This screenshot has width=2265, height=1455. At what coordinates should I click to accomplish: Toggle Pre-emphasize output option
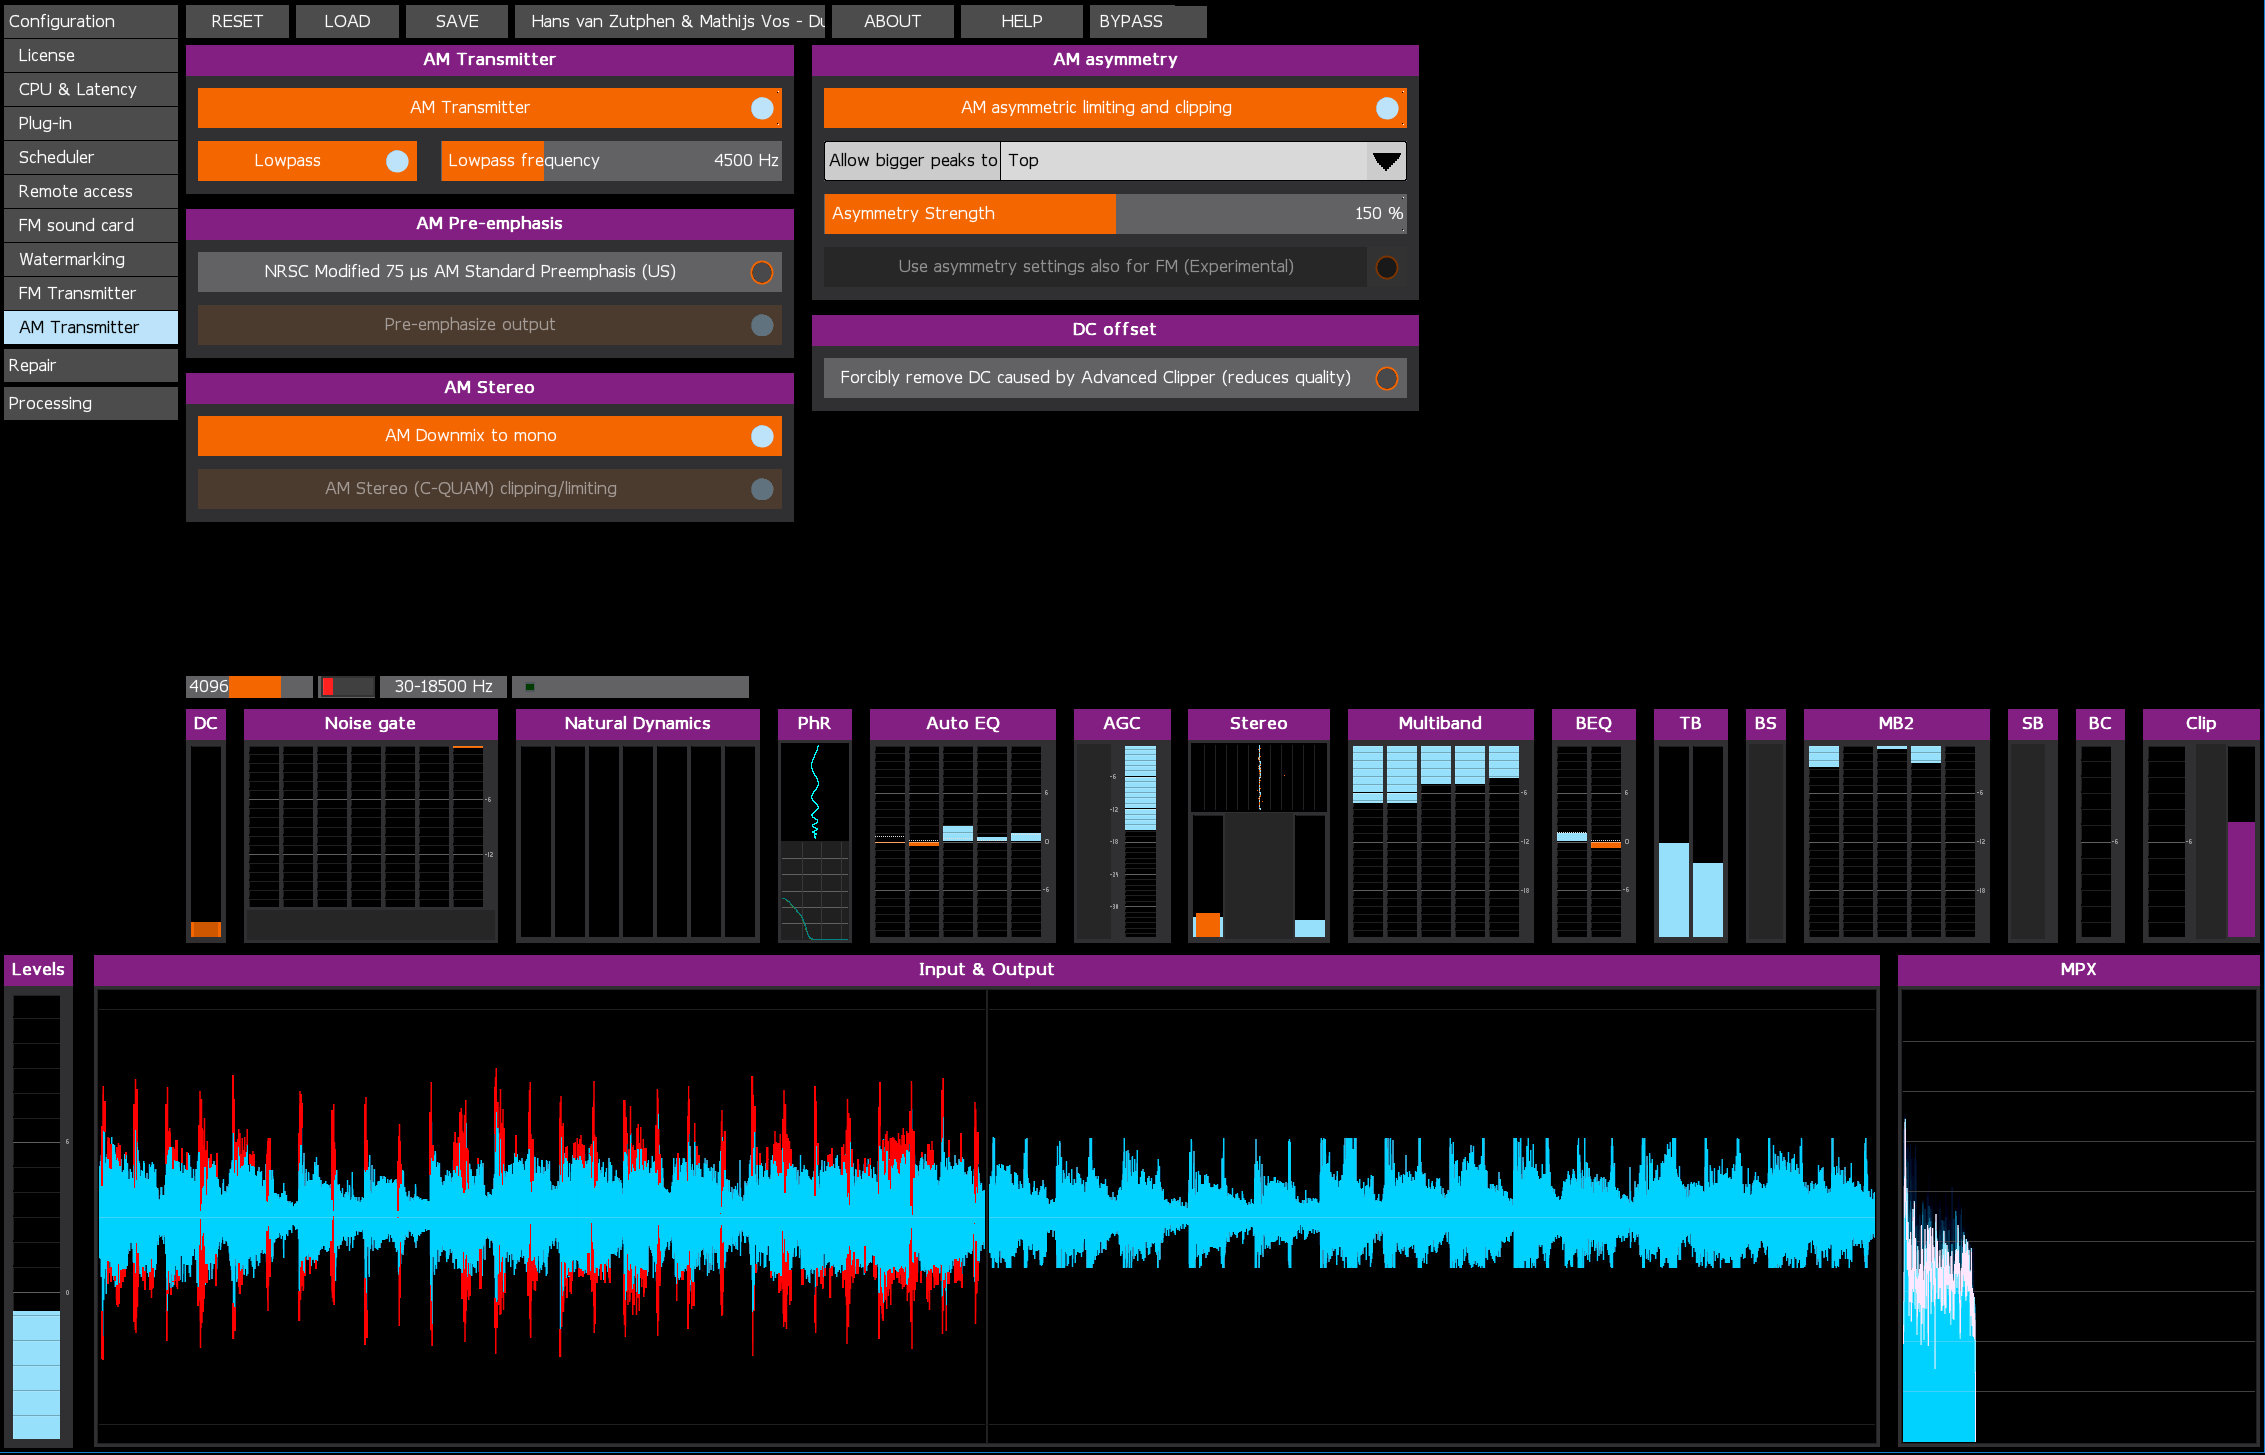click(x=489, y=325)
